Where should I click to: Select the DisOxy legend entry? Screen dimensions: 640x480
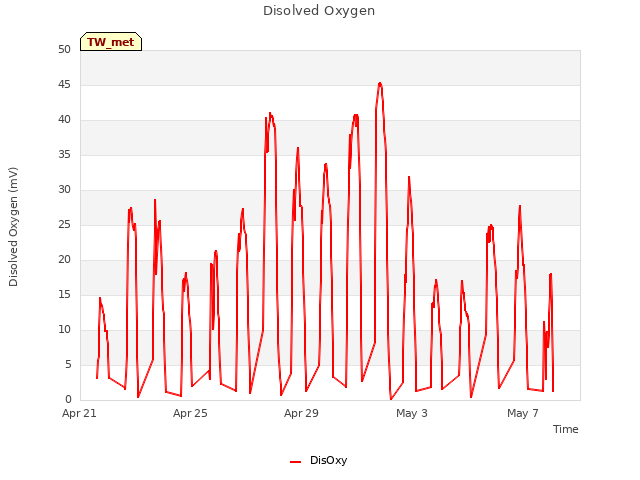tap(318, 460)
